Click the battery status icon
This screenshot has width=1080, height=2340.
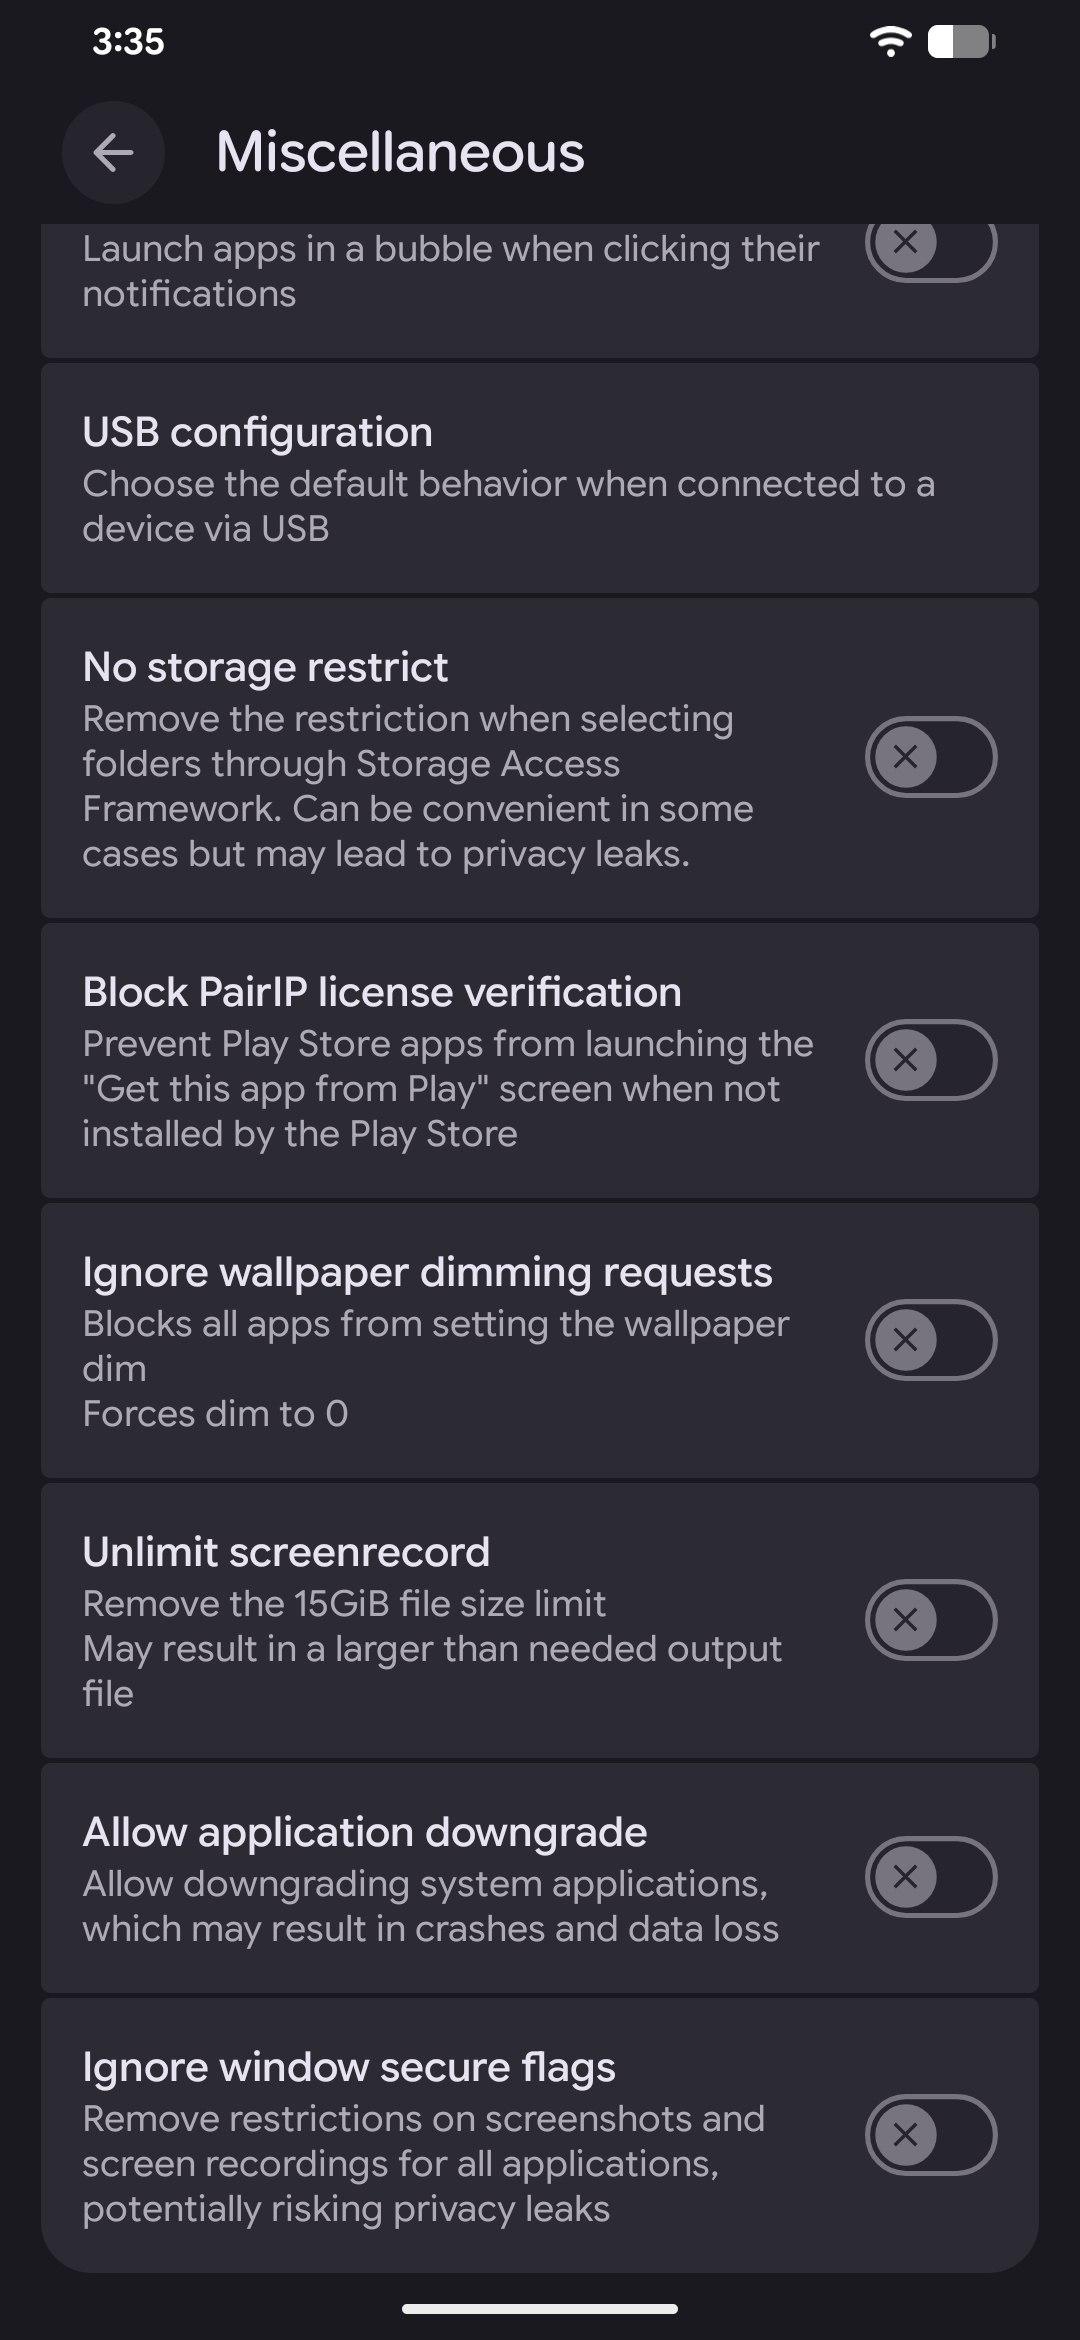[960, 42]
